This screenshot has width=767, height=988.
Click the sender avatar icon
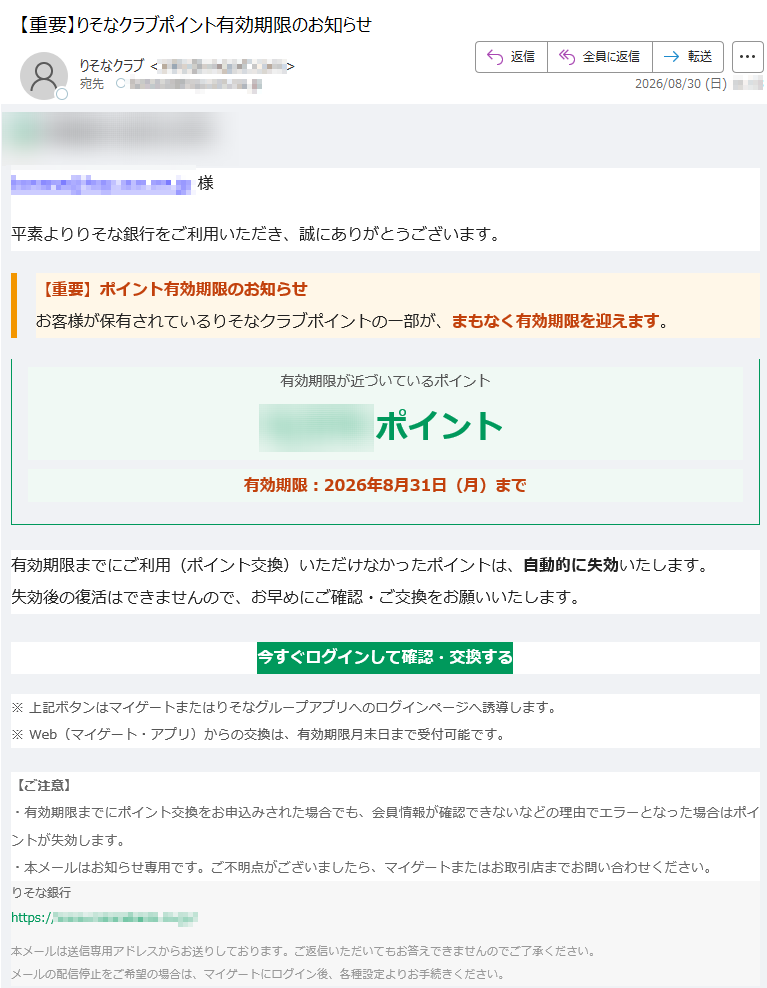click(44, 76)
